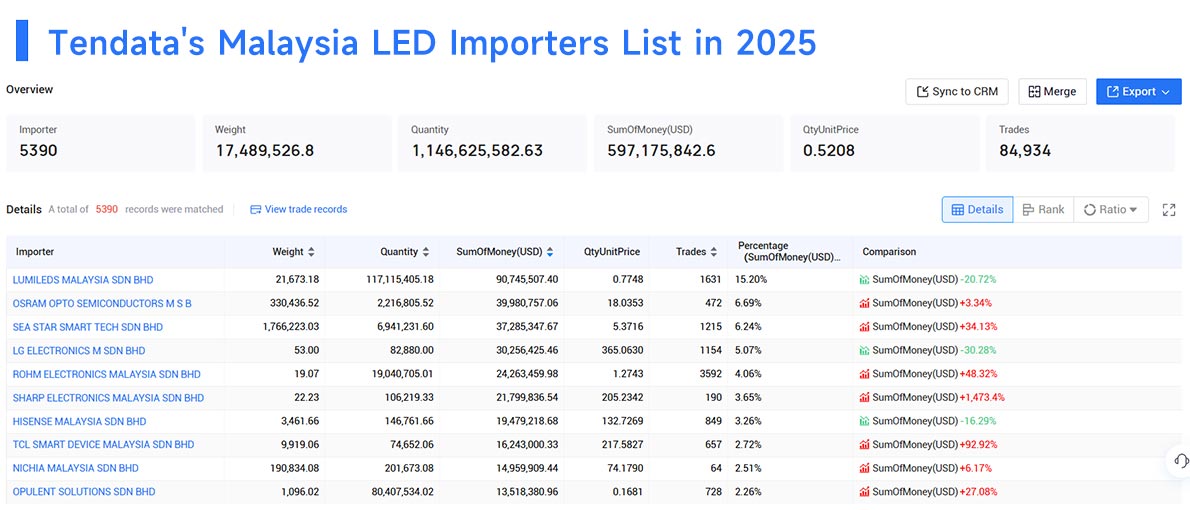1190x510 pixels.
Task: Sort table by Trades column arrows
Action: (714, 251)
